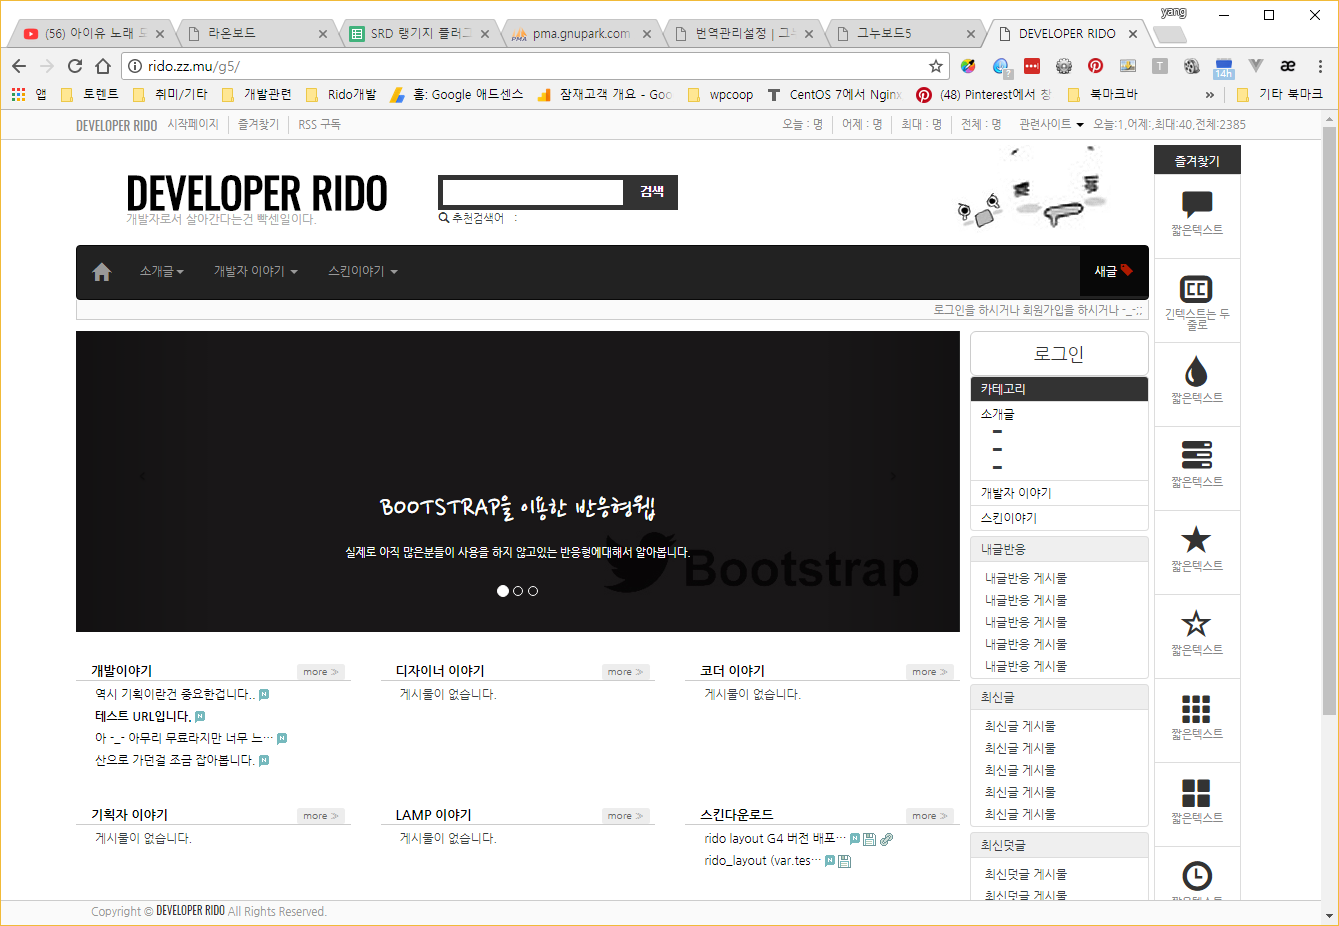Switch to the third carousel slide dot
This screenshot has width=1339, height=926.
(533, 591)
